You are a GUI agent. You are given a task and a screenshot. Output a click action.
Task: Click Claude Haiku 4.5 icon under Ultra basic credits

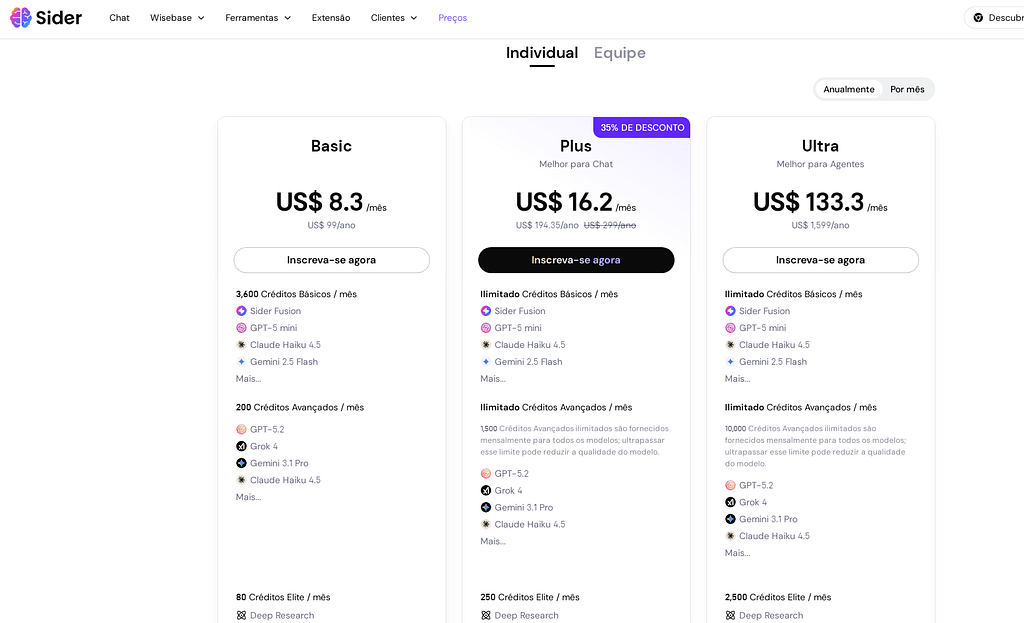[x=730, y=345]
